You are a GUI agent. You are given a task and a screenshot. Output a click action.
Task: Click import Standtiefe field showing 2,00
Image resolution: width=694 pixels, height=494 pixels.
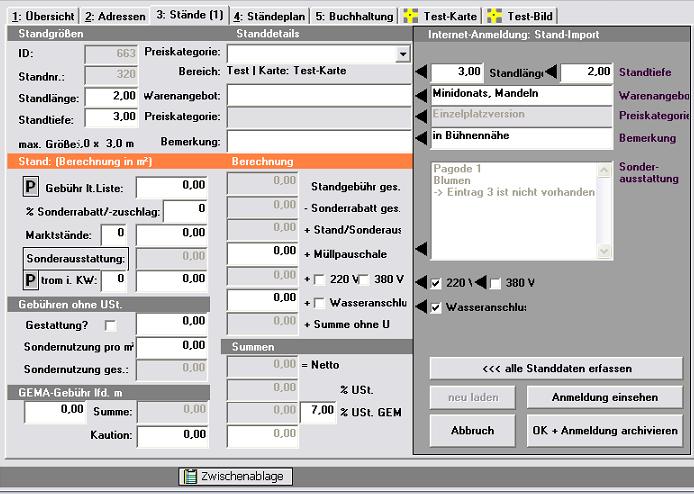point(586,73)
